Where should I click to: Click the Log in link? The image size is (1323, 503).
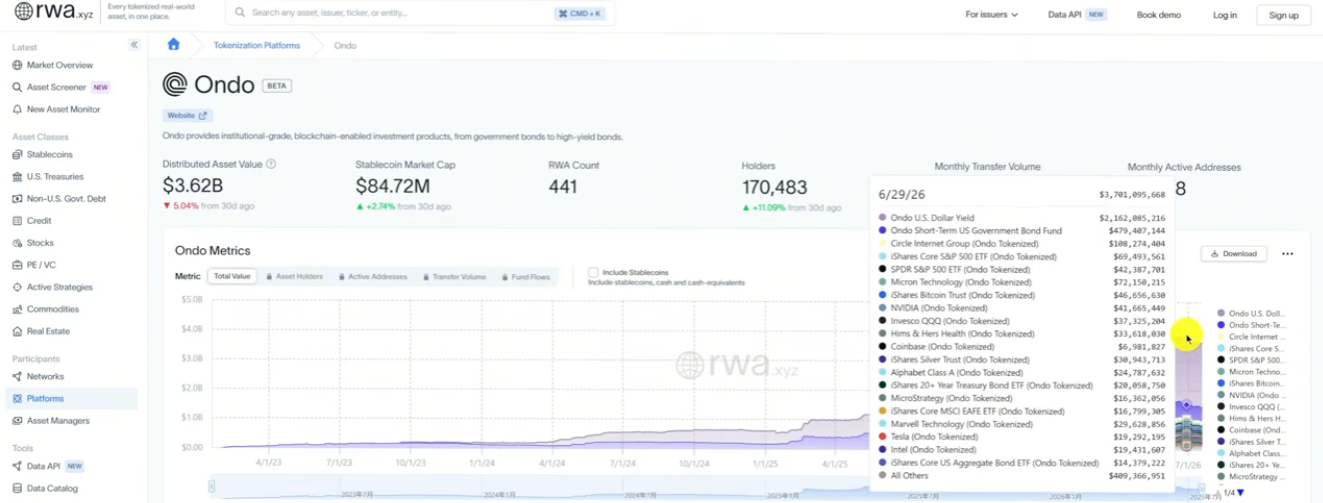[1224, 15]
